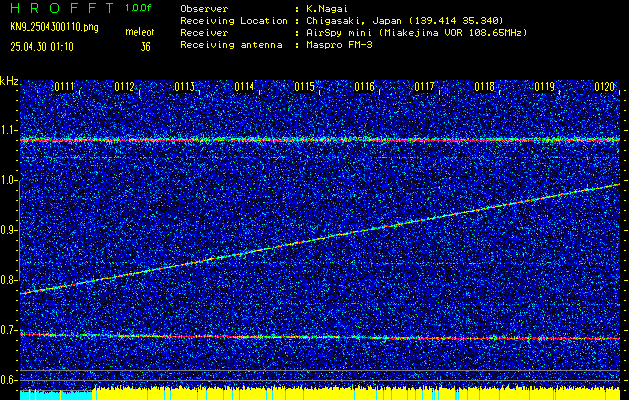Screen dimensions: 629x400
Task: Select the version label 1.00f
Action: pyautogui.click(x=138, y=8)
